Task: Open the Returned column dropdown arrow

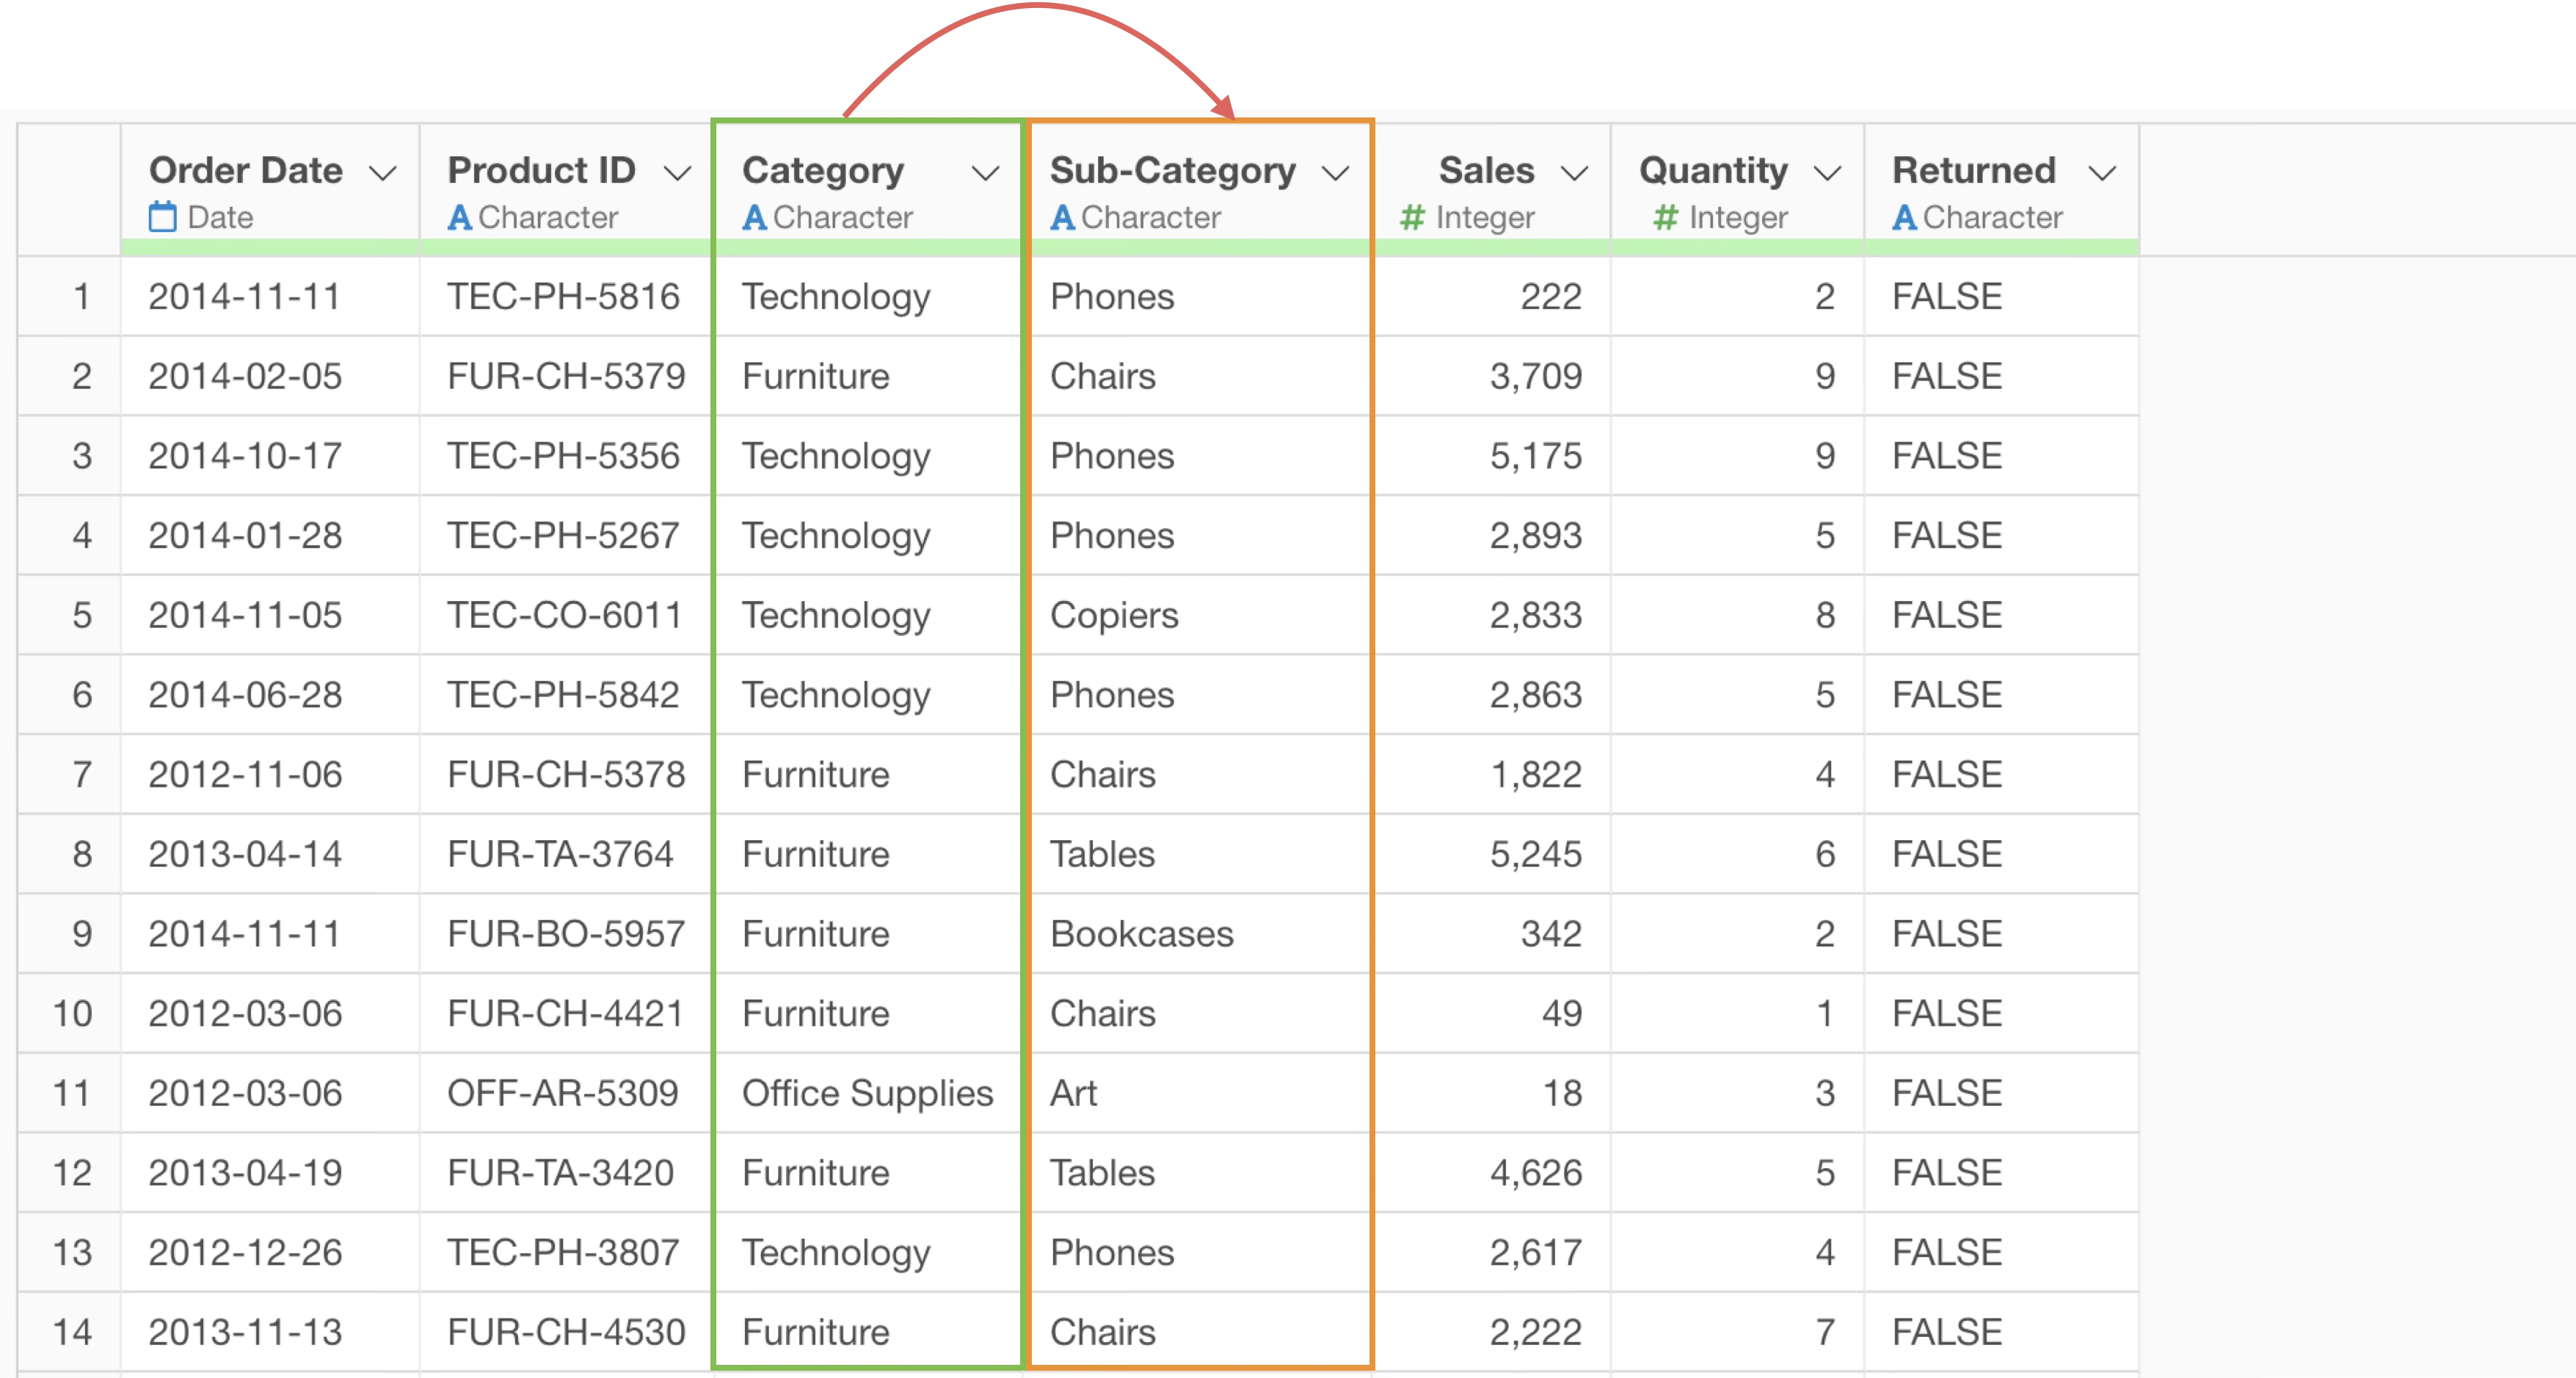Action: [x=2103, y=173]
